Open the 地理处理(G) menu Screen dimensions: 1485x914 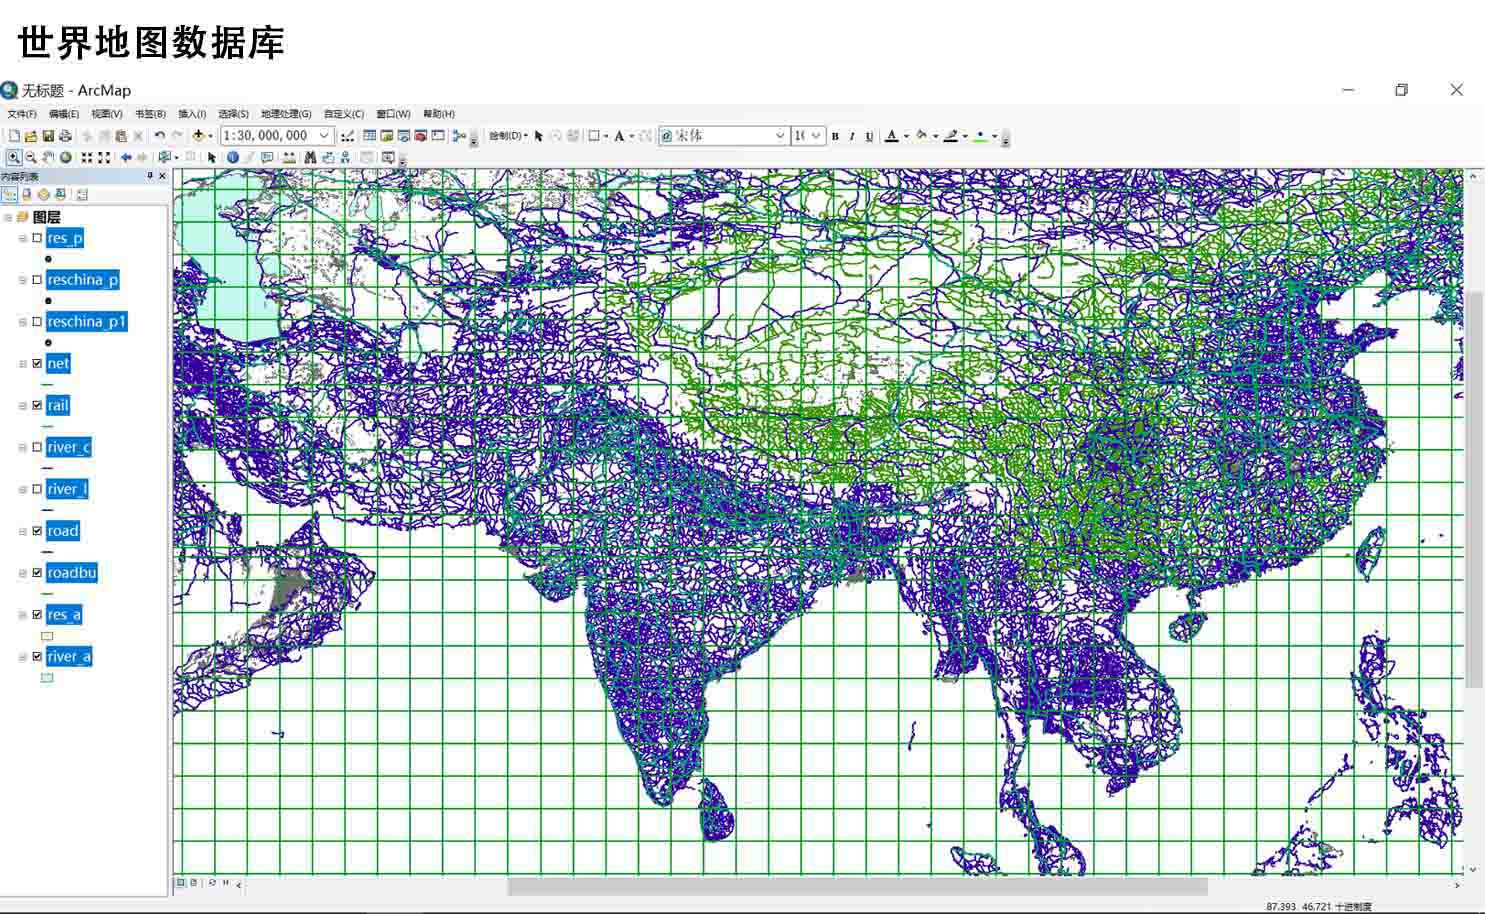286,114
